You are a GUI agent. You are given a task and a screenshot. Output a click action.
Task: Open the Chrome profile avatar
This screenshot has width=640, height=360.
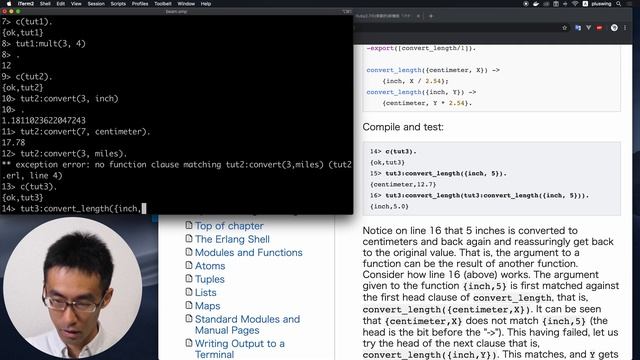pos(614,28)
